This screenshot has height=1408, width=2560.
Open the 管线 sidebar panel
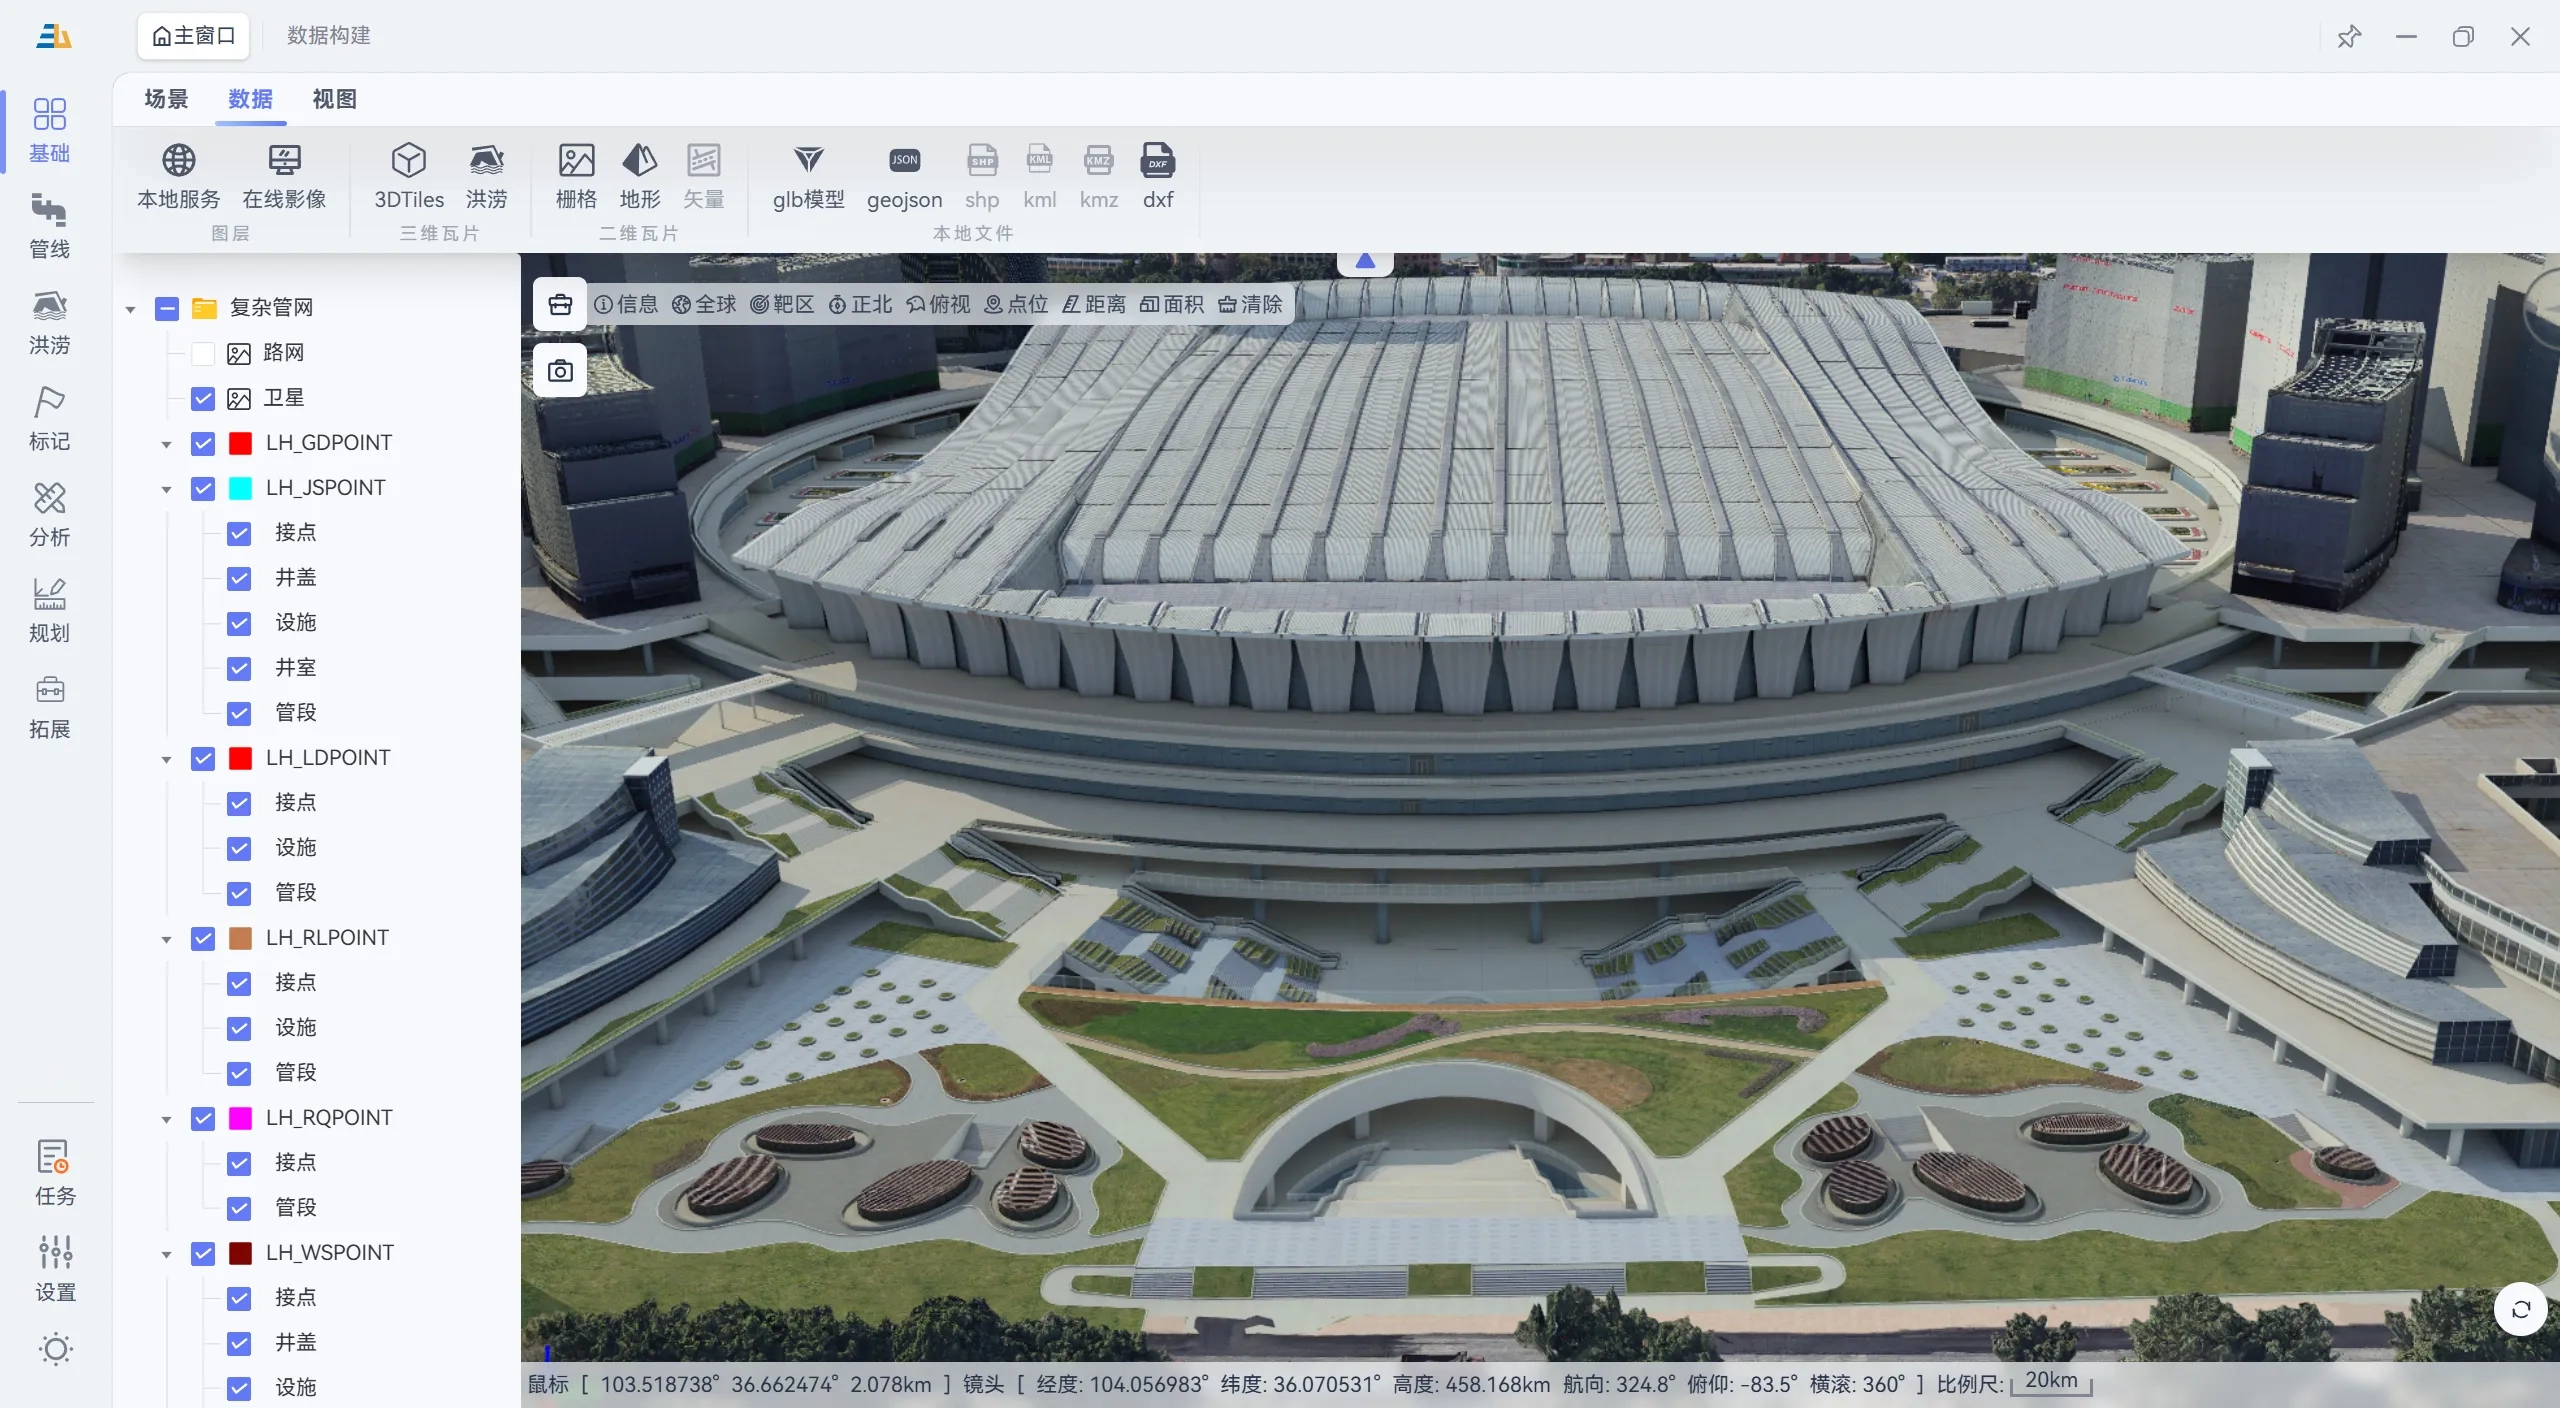[x=49, y=225]
